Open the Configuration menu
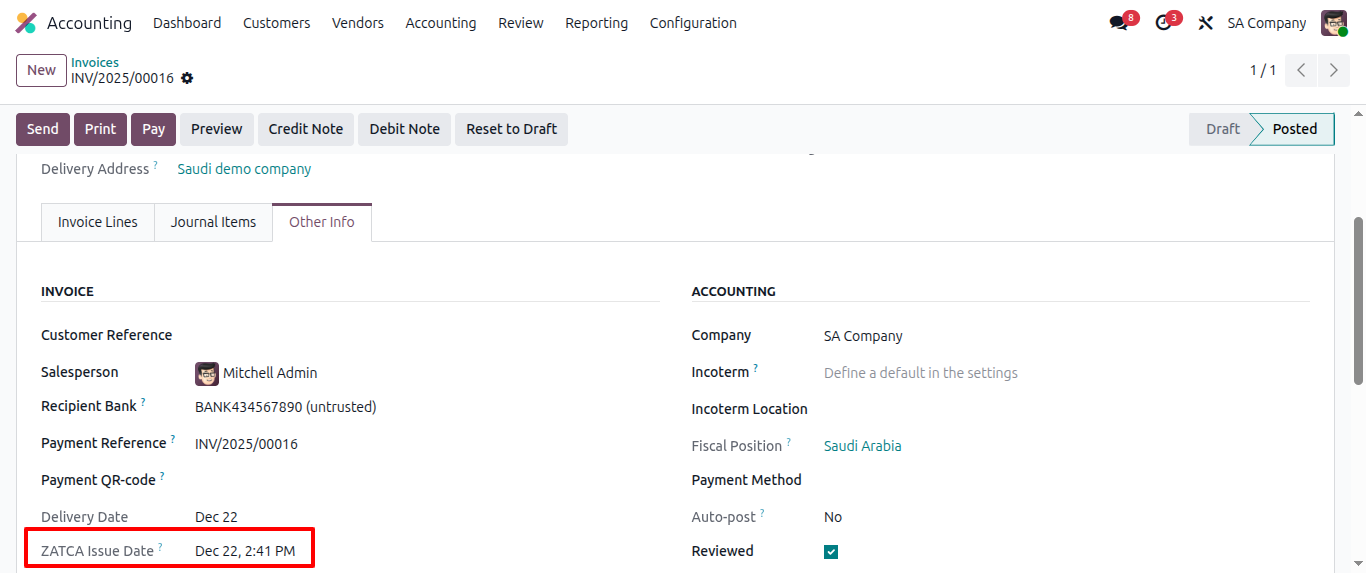The height and width of the screenshot is (573, 1366). point(693,23)
